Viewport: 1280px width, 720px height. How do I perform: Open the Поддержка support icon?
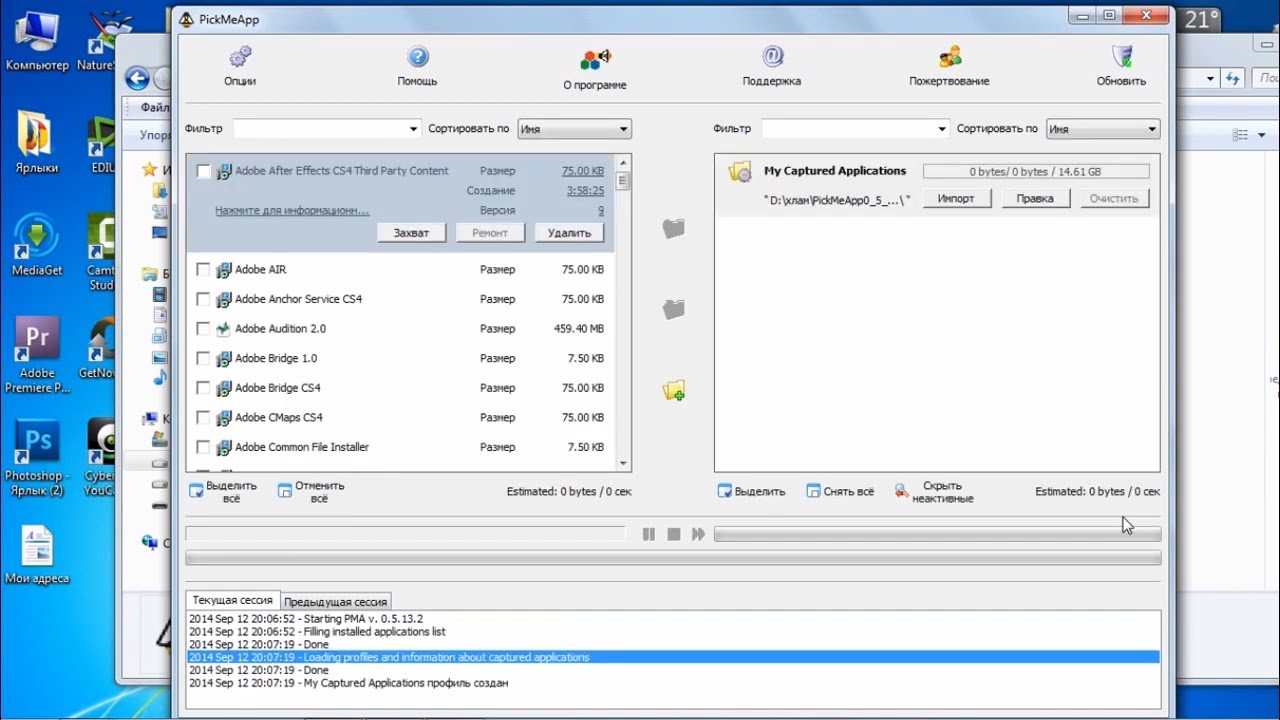pyautogui.click(x=772, y=57)
